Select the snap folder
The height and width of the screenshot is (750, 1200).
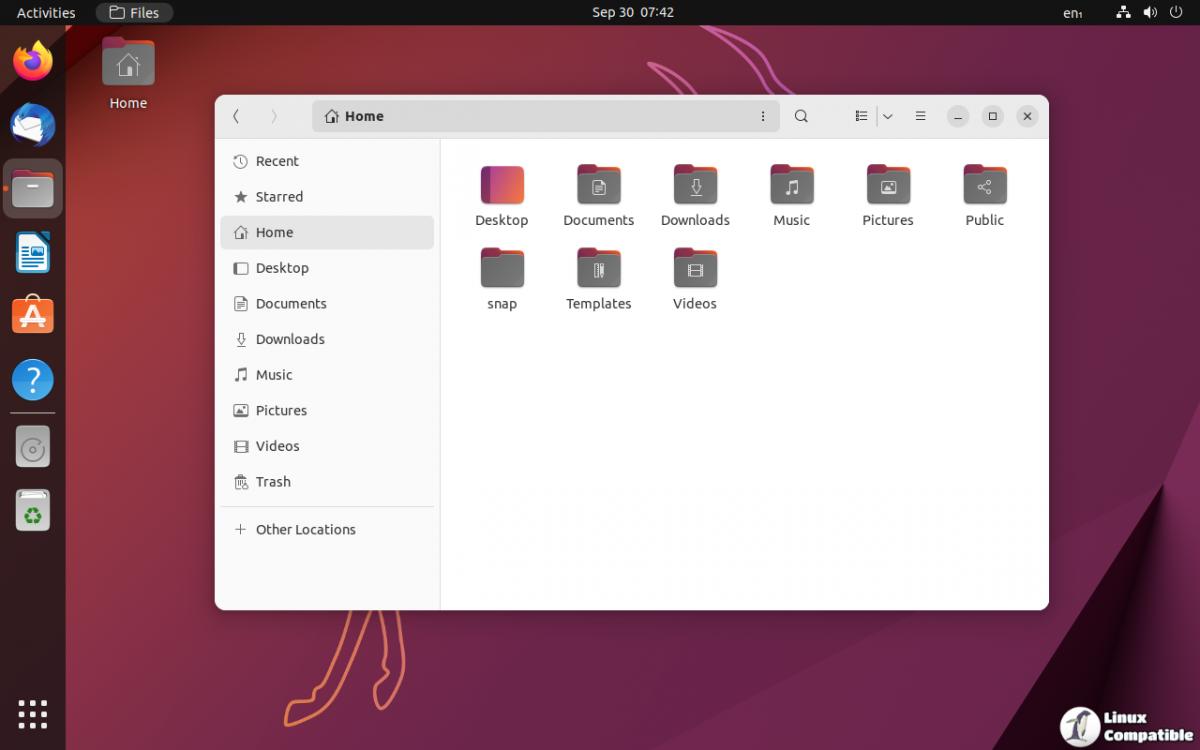[x=502, y=269]
